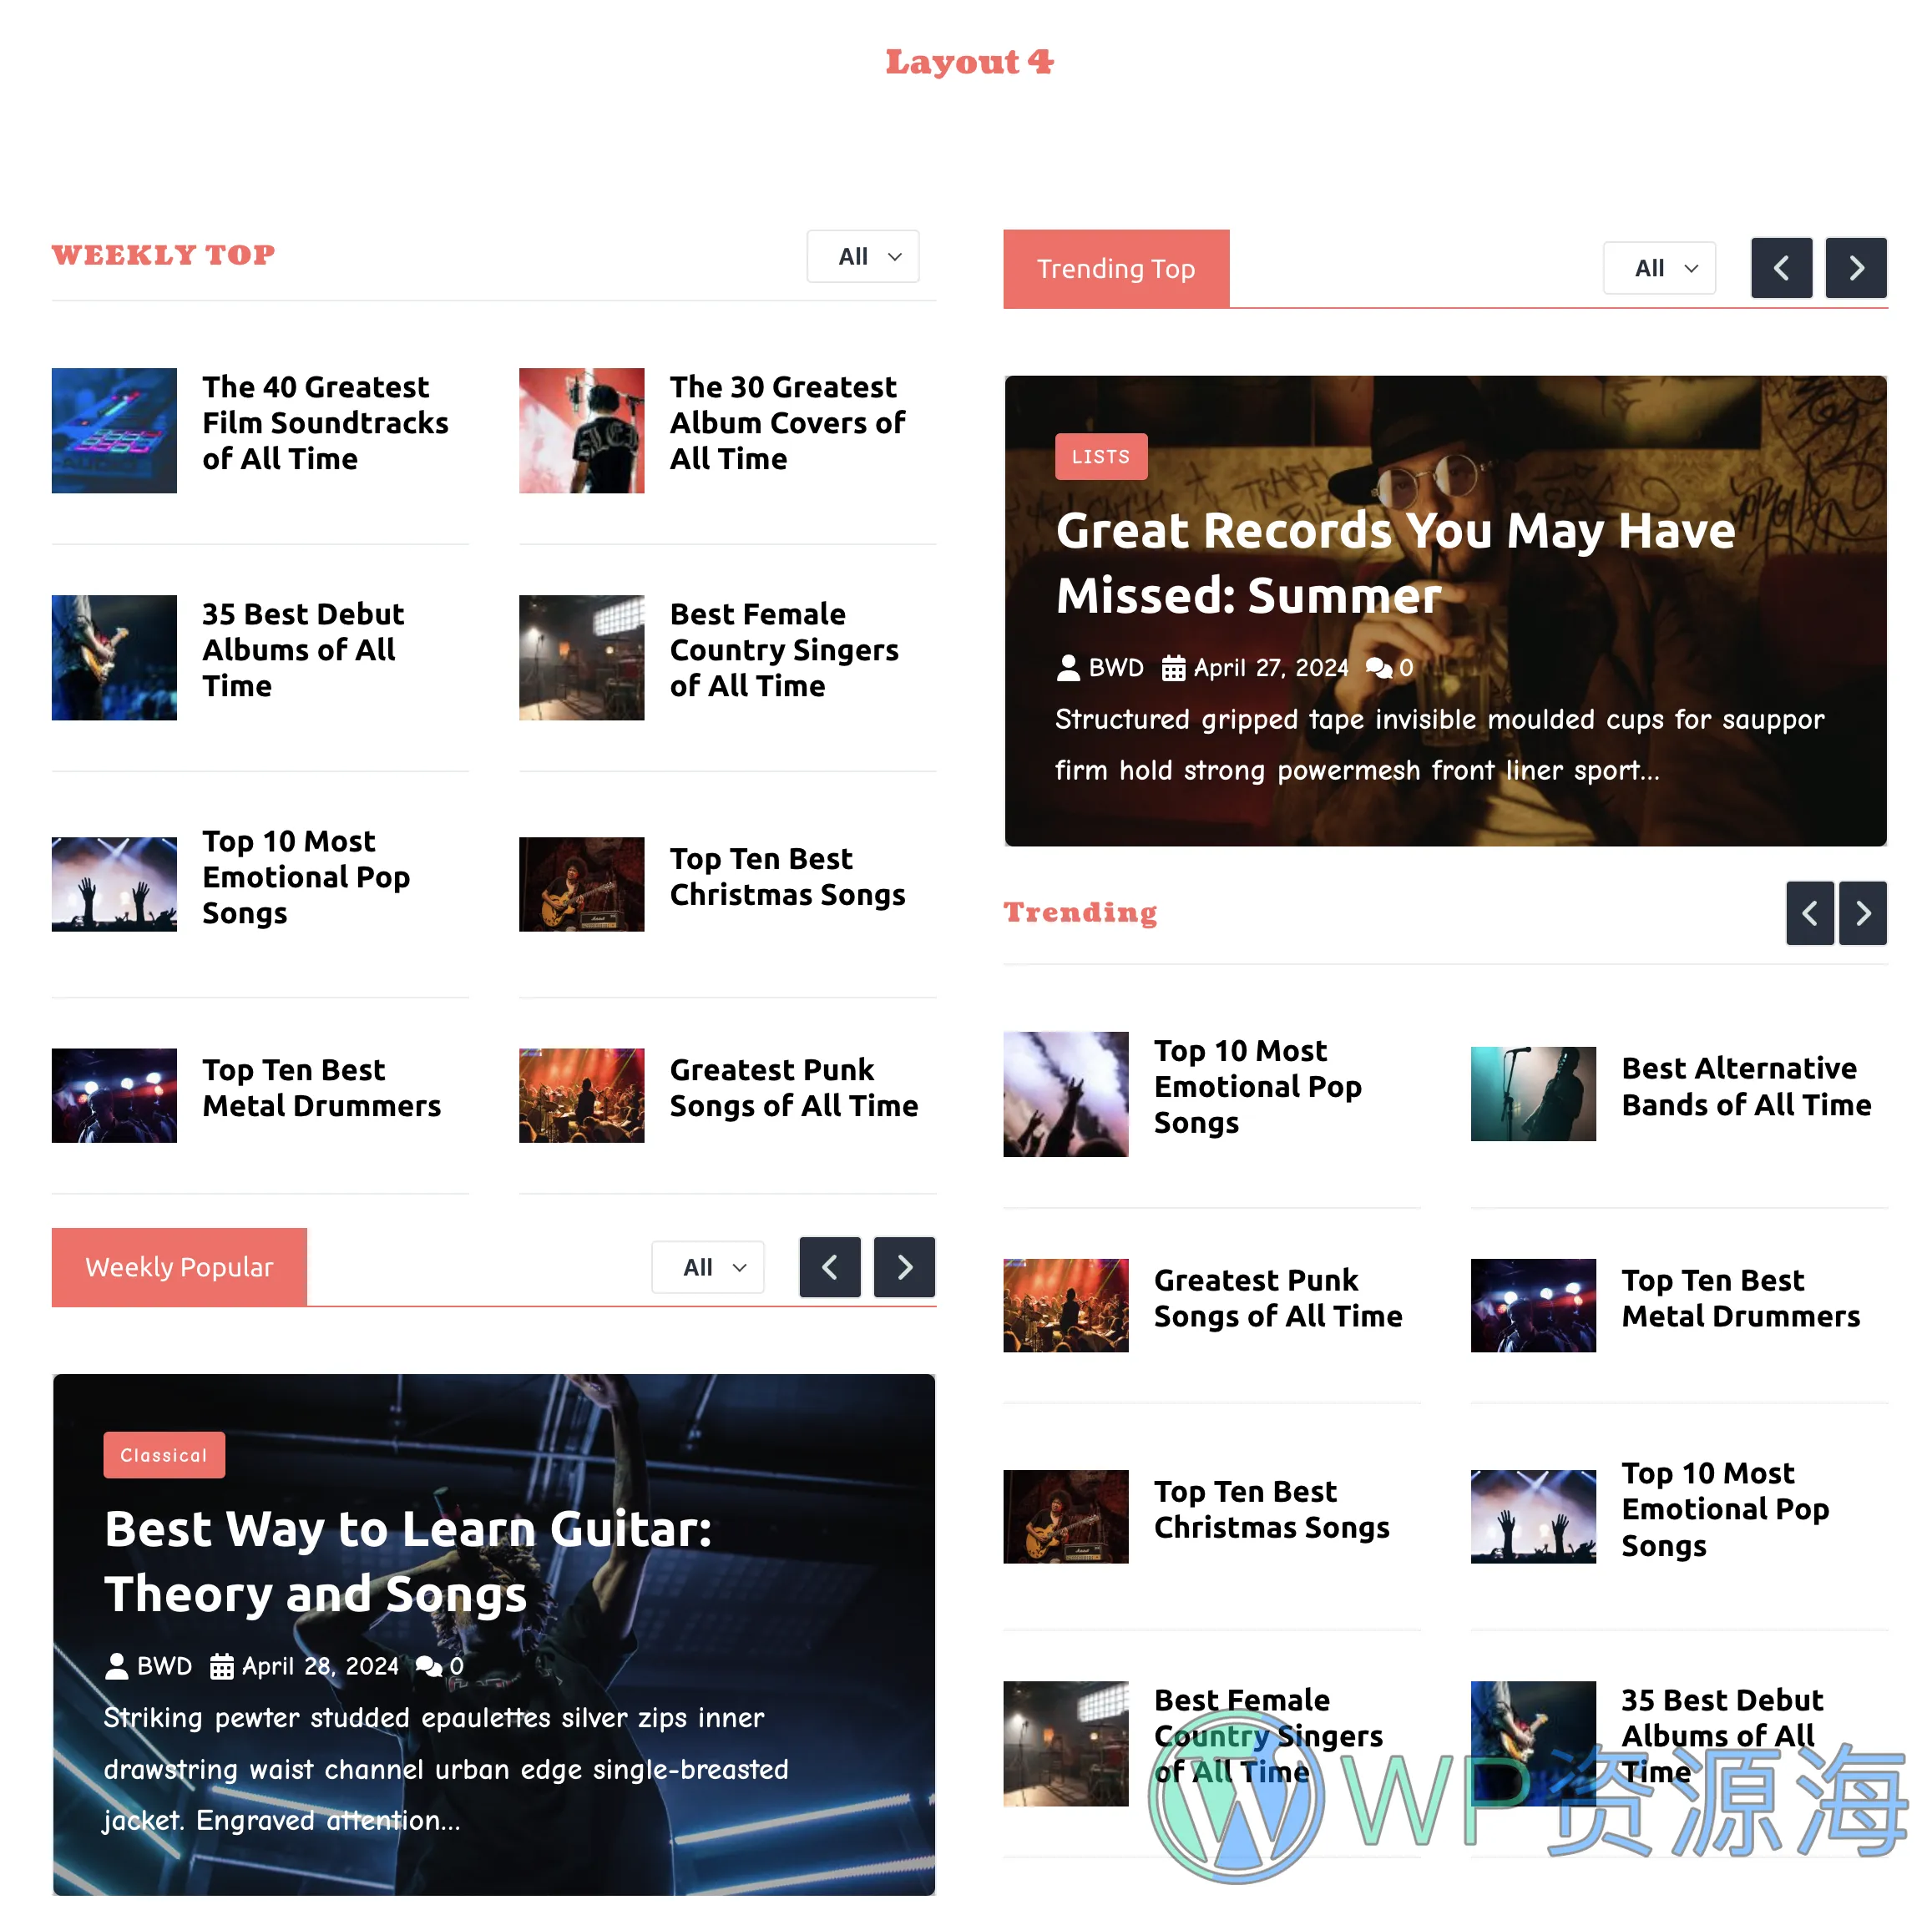Click the forward arrow on Trending Top
1932x1905 pixels.
tap(1857, 267)
